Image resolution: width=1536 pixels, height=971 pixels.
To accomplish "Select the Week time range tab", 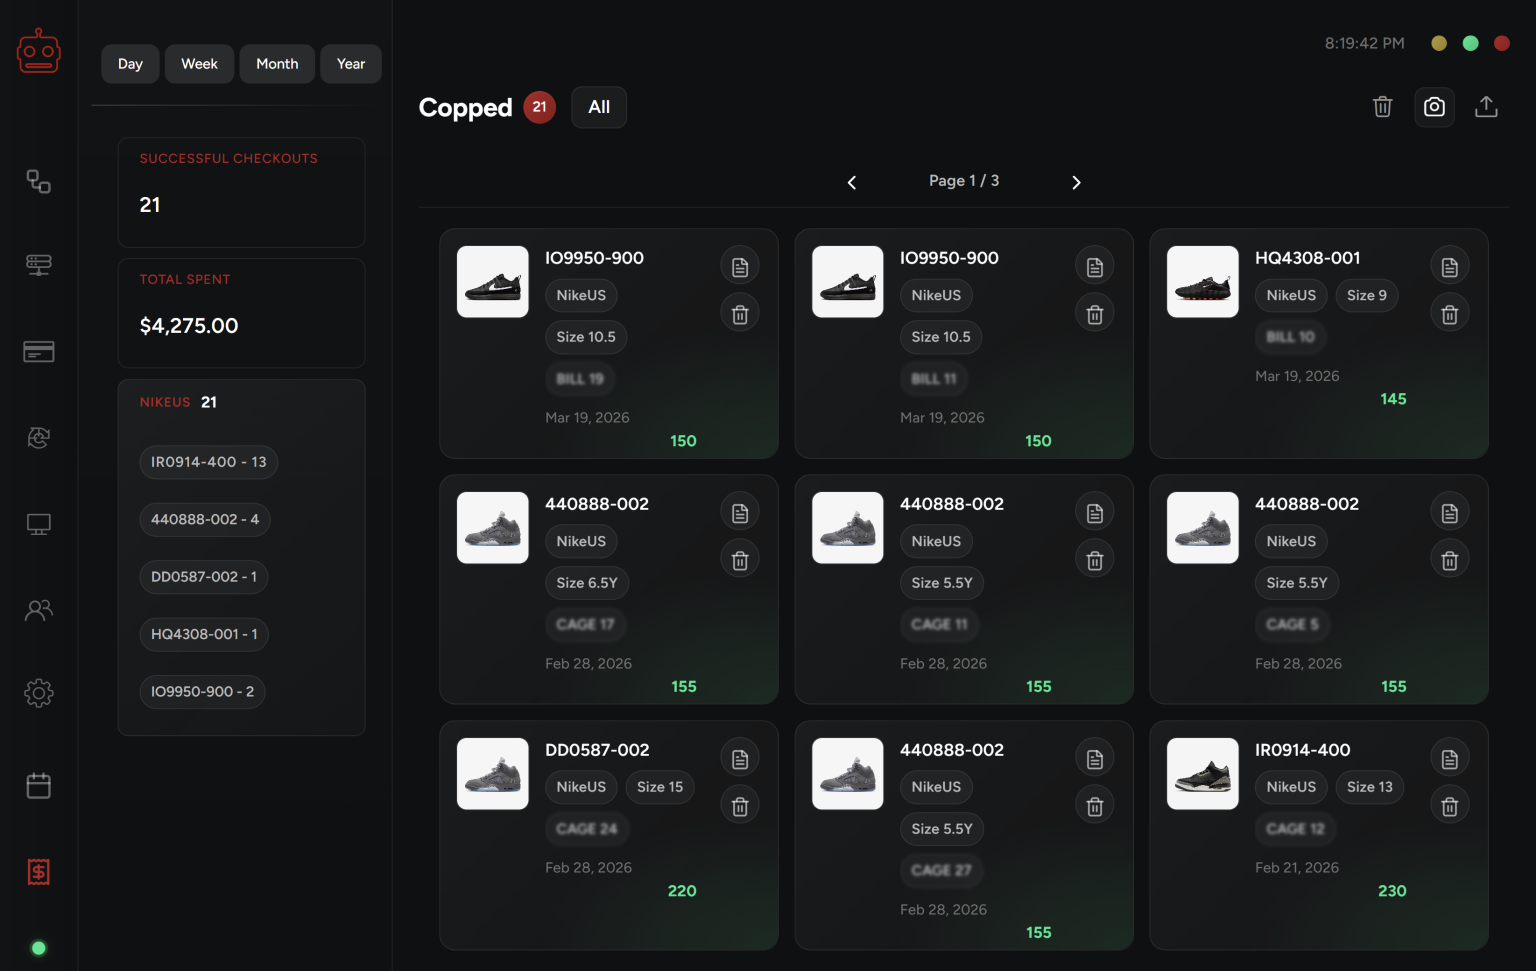I will (x=199, y=64).
